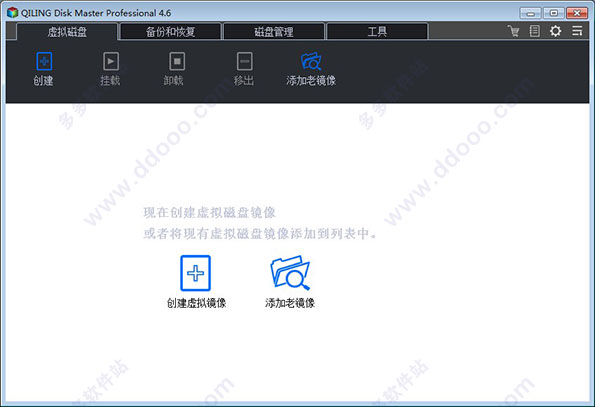
Task: Click the 卸载 unmount icon
Action: tap(177, 61)
